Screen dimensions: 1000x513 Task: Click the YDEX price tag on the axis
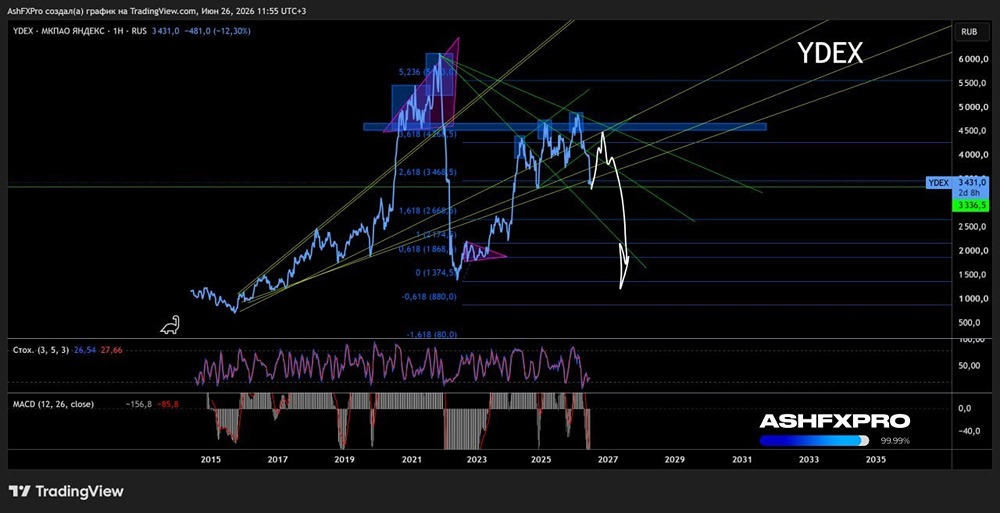click(x=938, y=183)
